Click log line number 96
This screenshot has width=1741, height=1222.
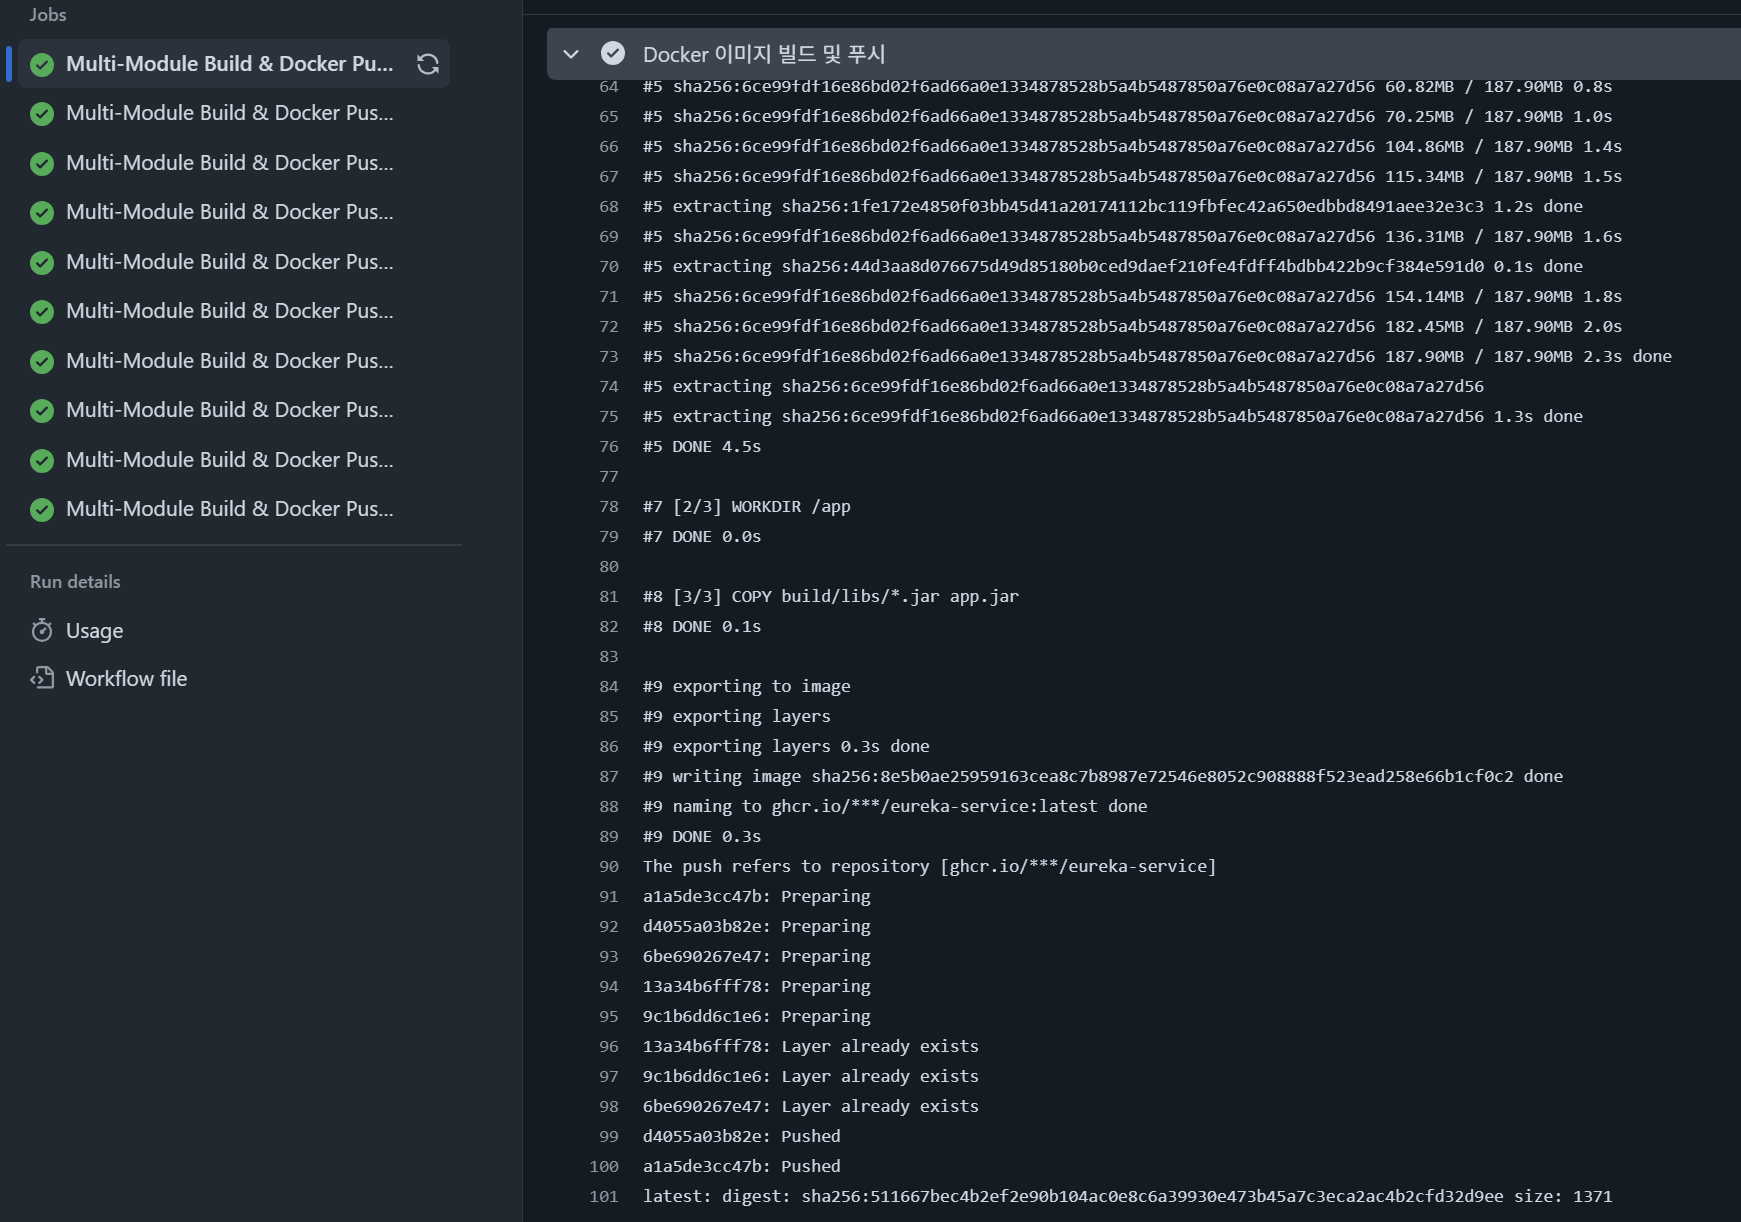pyautogui.click(x=609, y=1047)
